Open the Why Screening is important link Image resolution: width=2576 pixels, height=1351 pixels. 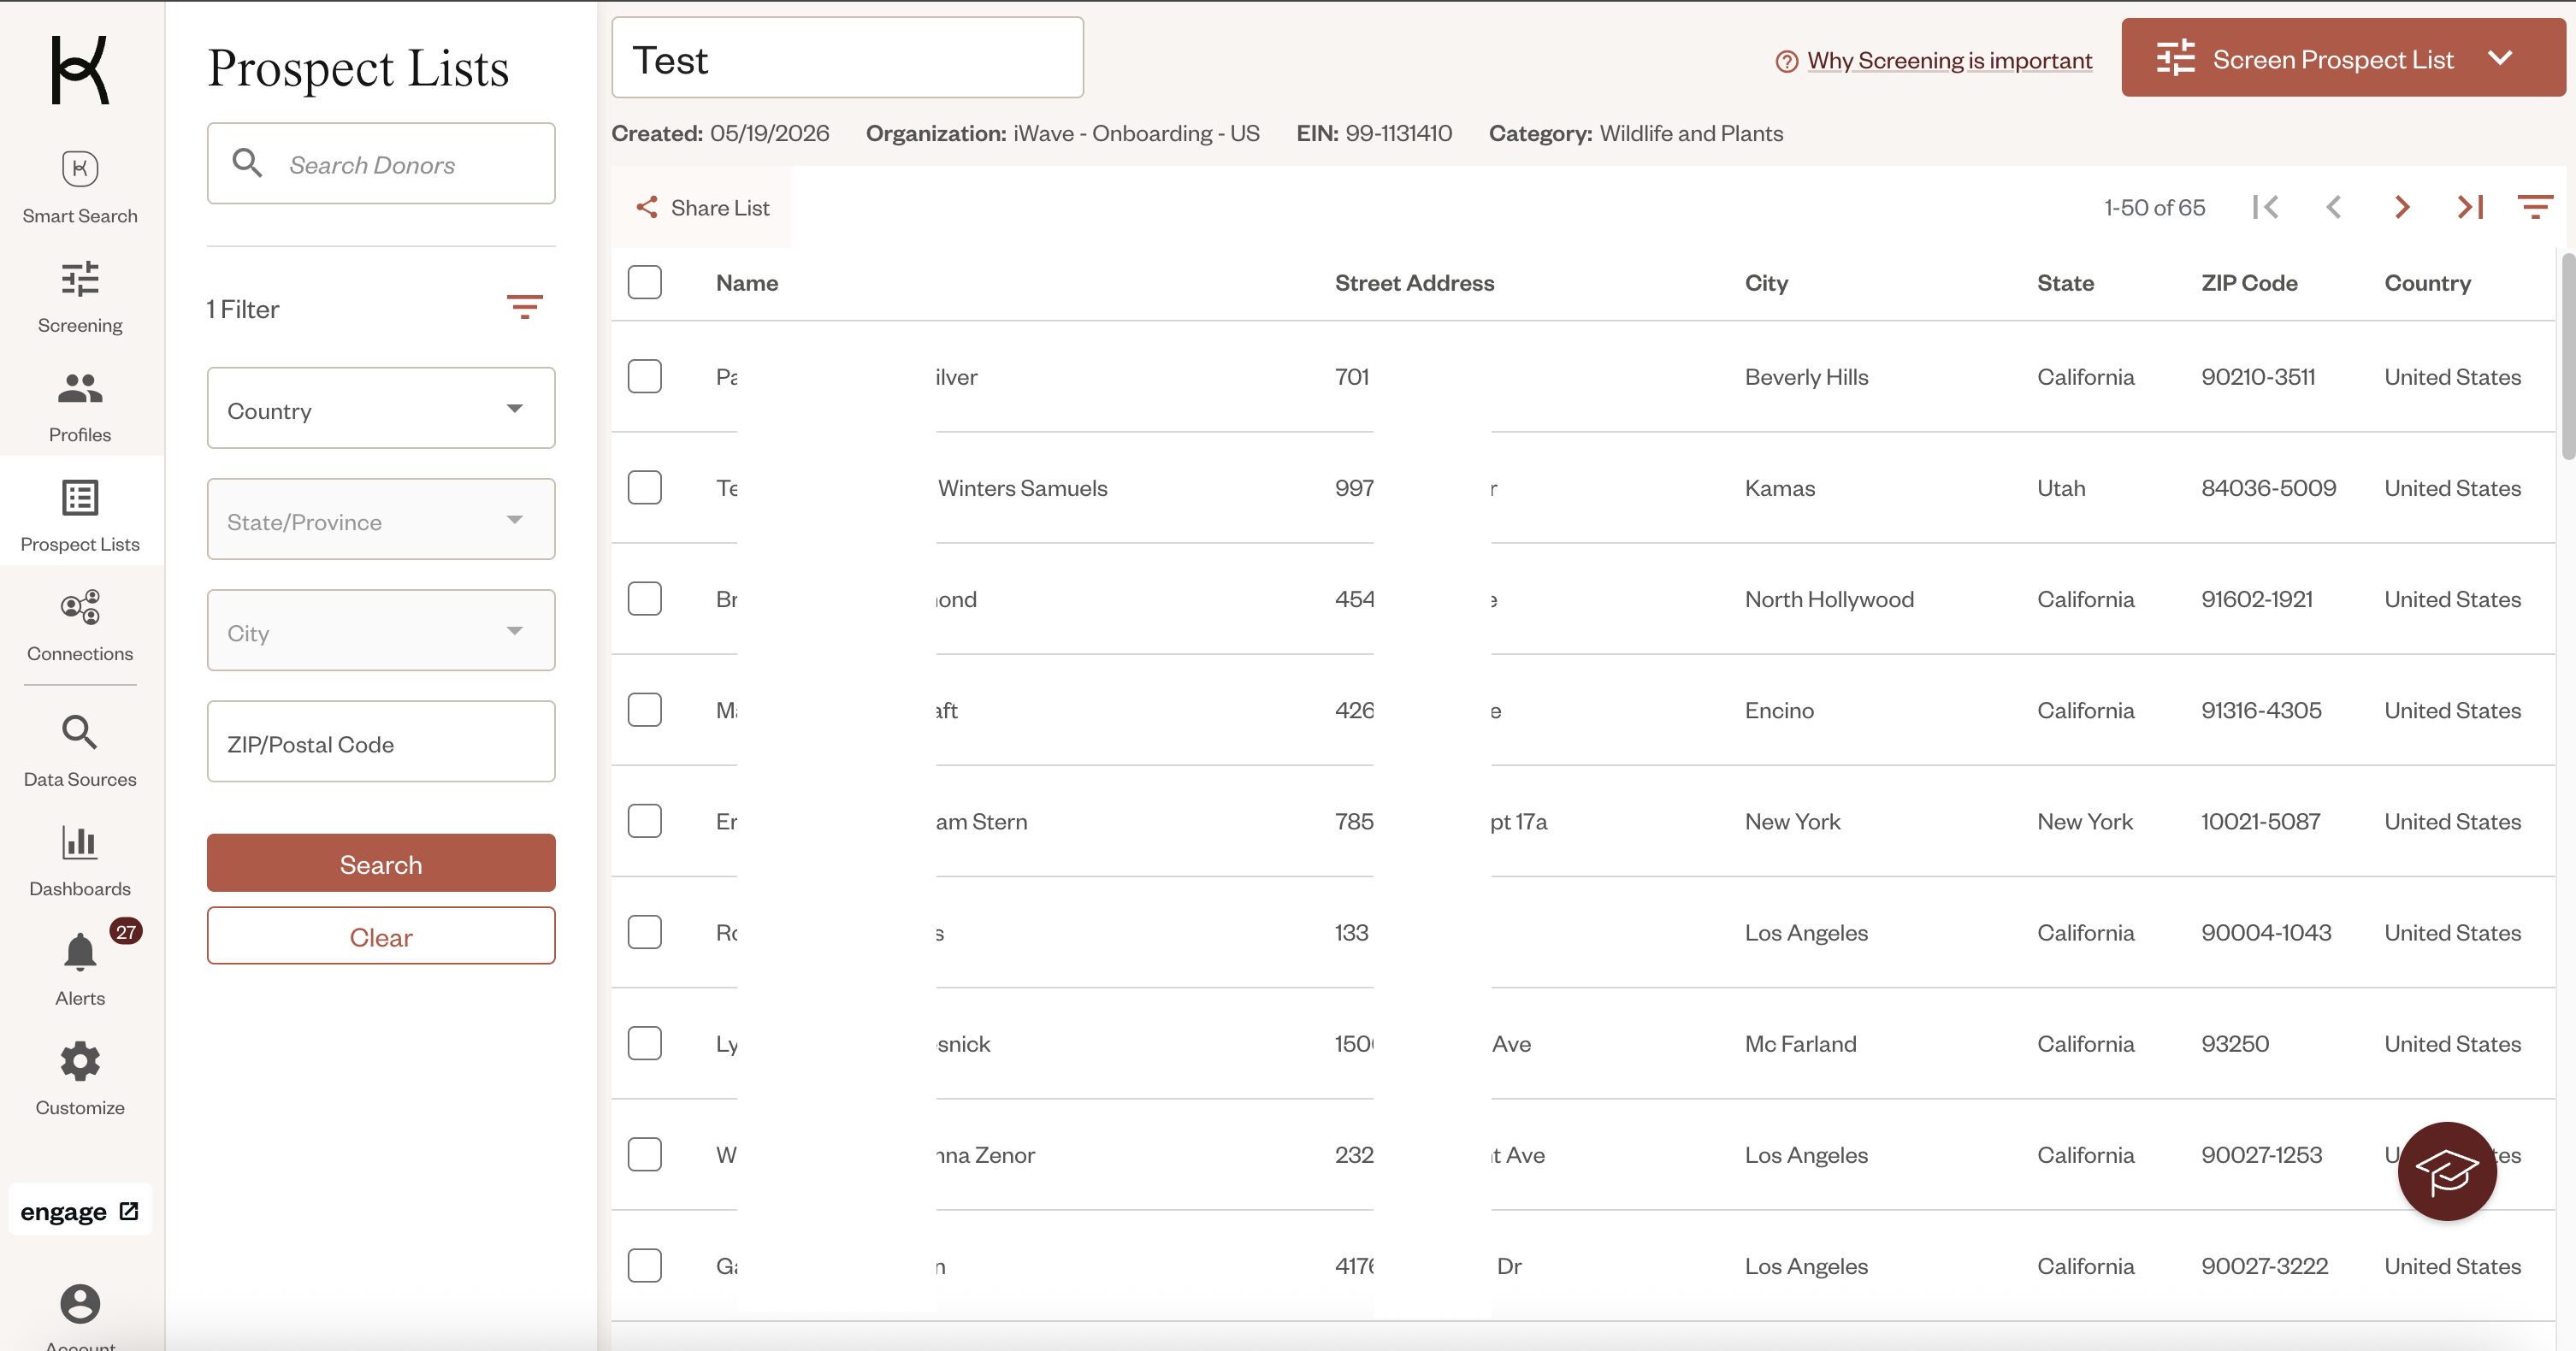[x=1949, y=60]
